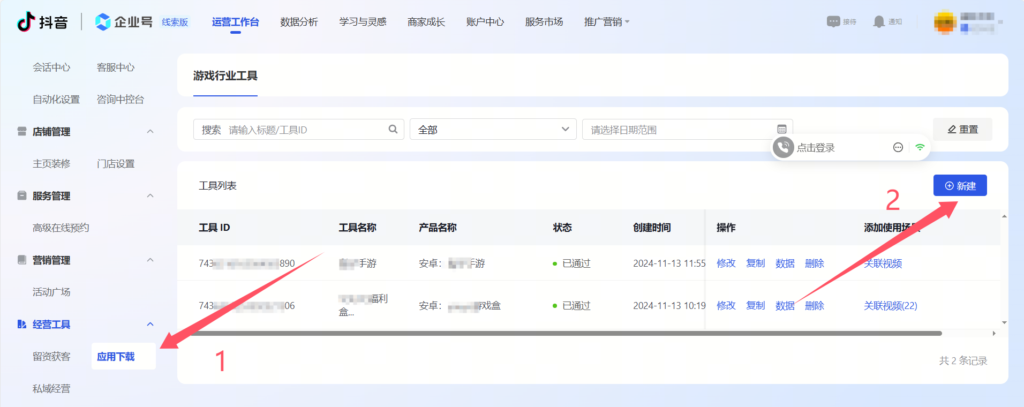Collapse the 店铺管理 section chevron
The width and height of the screenshot is (1024, 407).
coord(150,131)
